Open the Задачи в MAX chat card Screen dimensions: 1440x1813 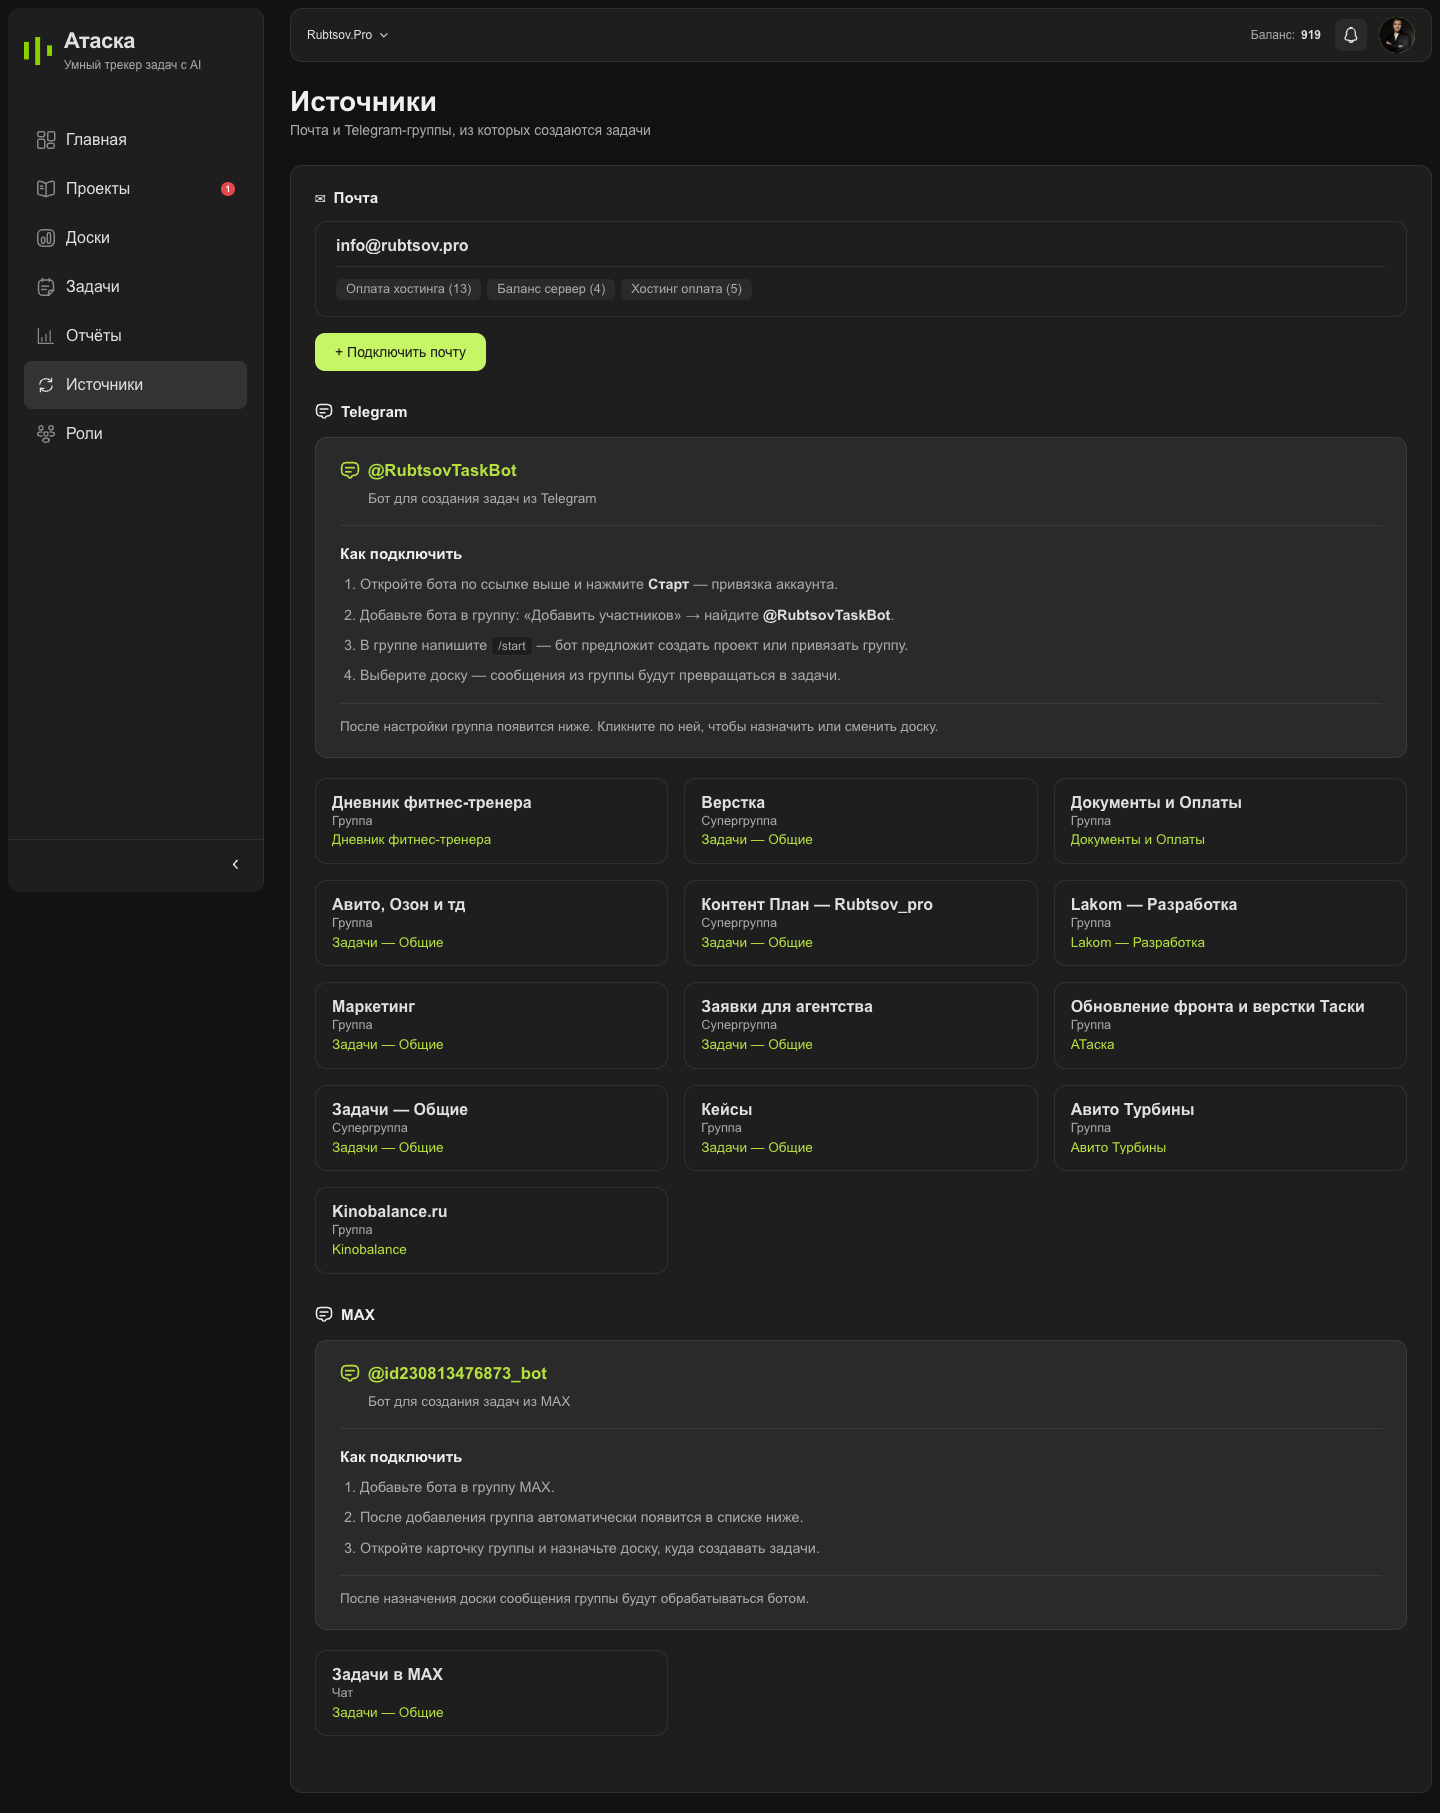[x=491, y=1693]
